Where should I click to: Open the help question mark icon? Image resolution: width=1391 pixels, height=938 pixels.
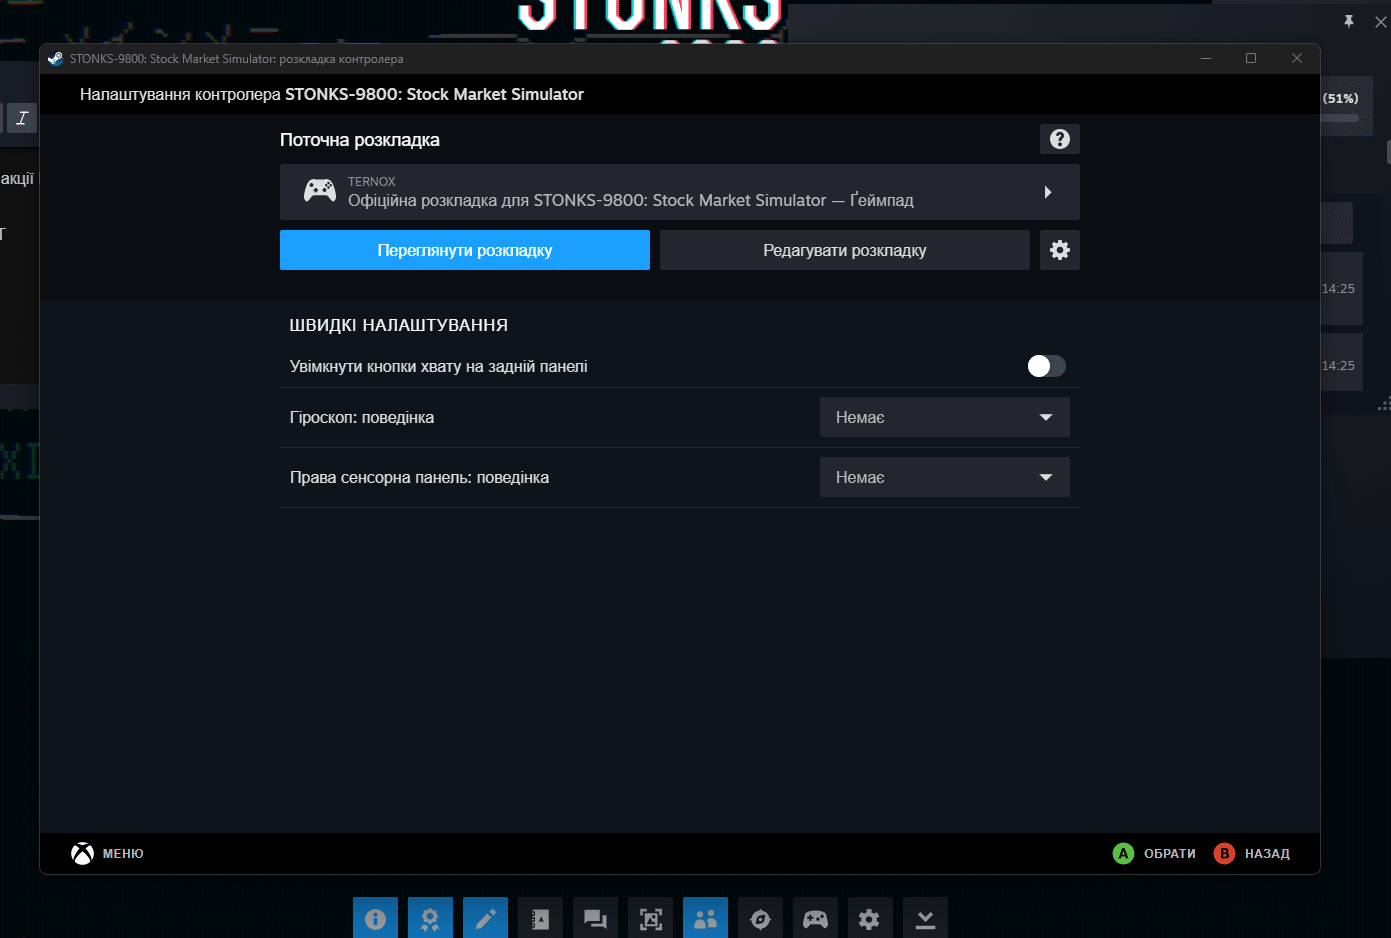(1060, 139)
